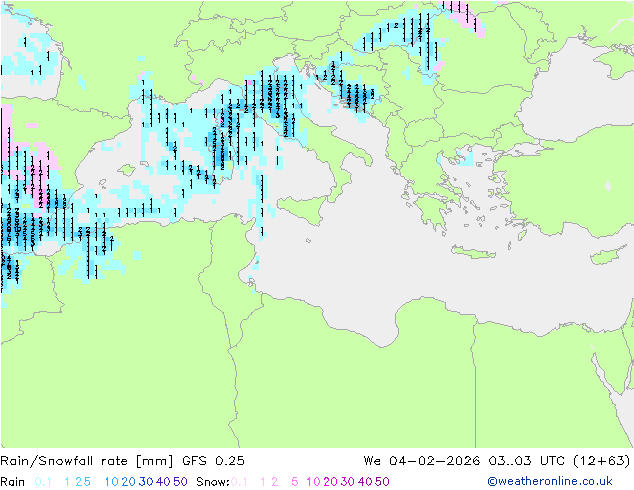634x490 pixels.
Task: Select the Snow 5 legend value
Action: point(295,482)
